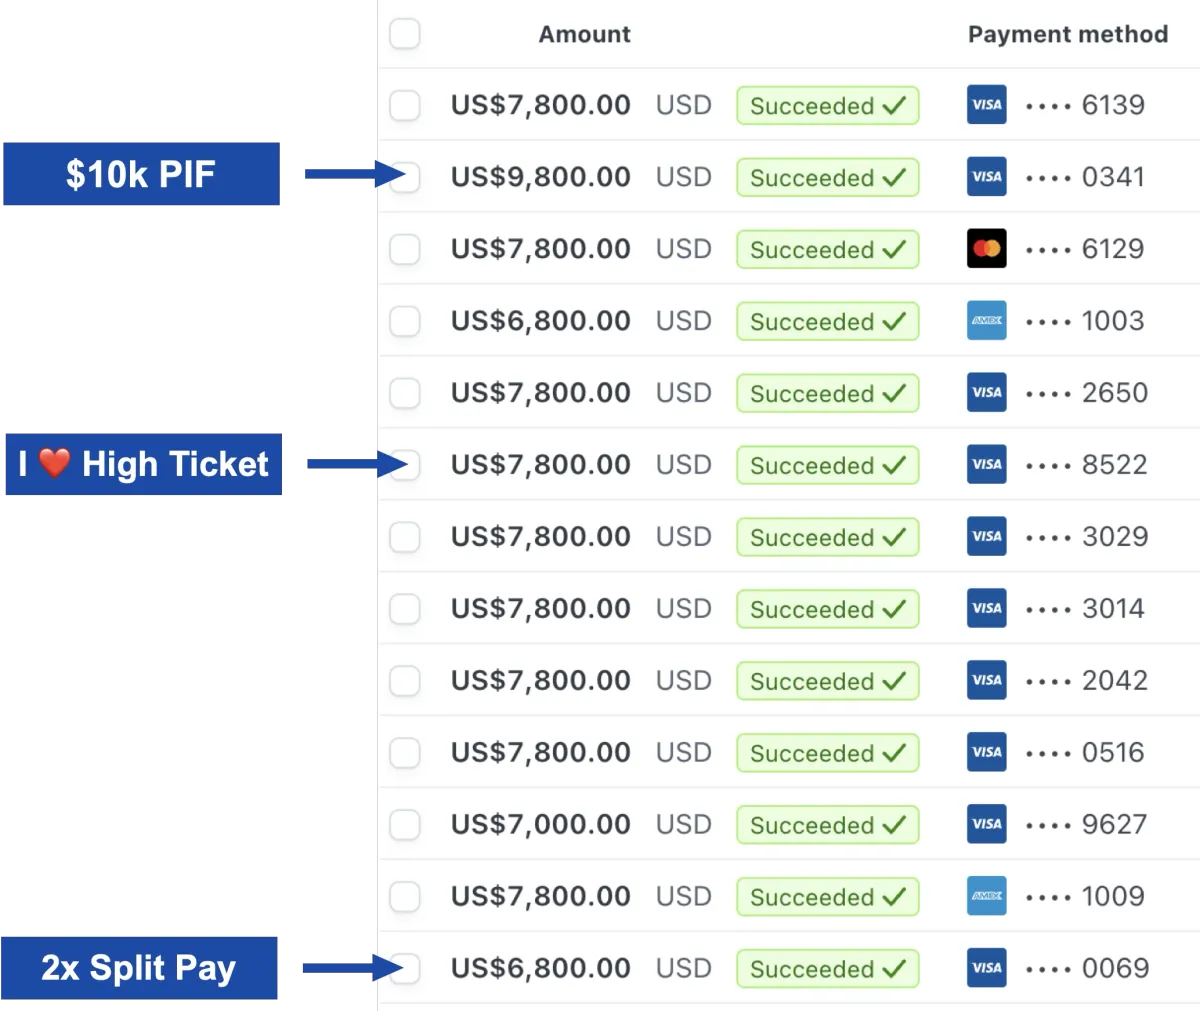
Task: Click the Payment method column header
Action: click(x=1067, y=34)
